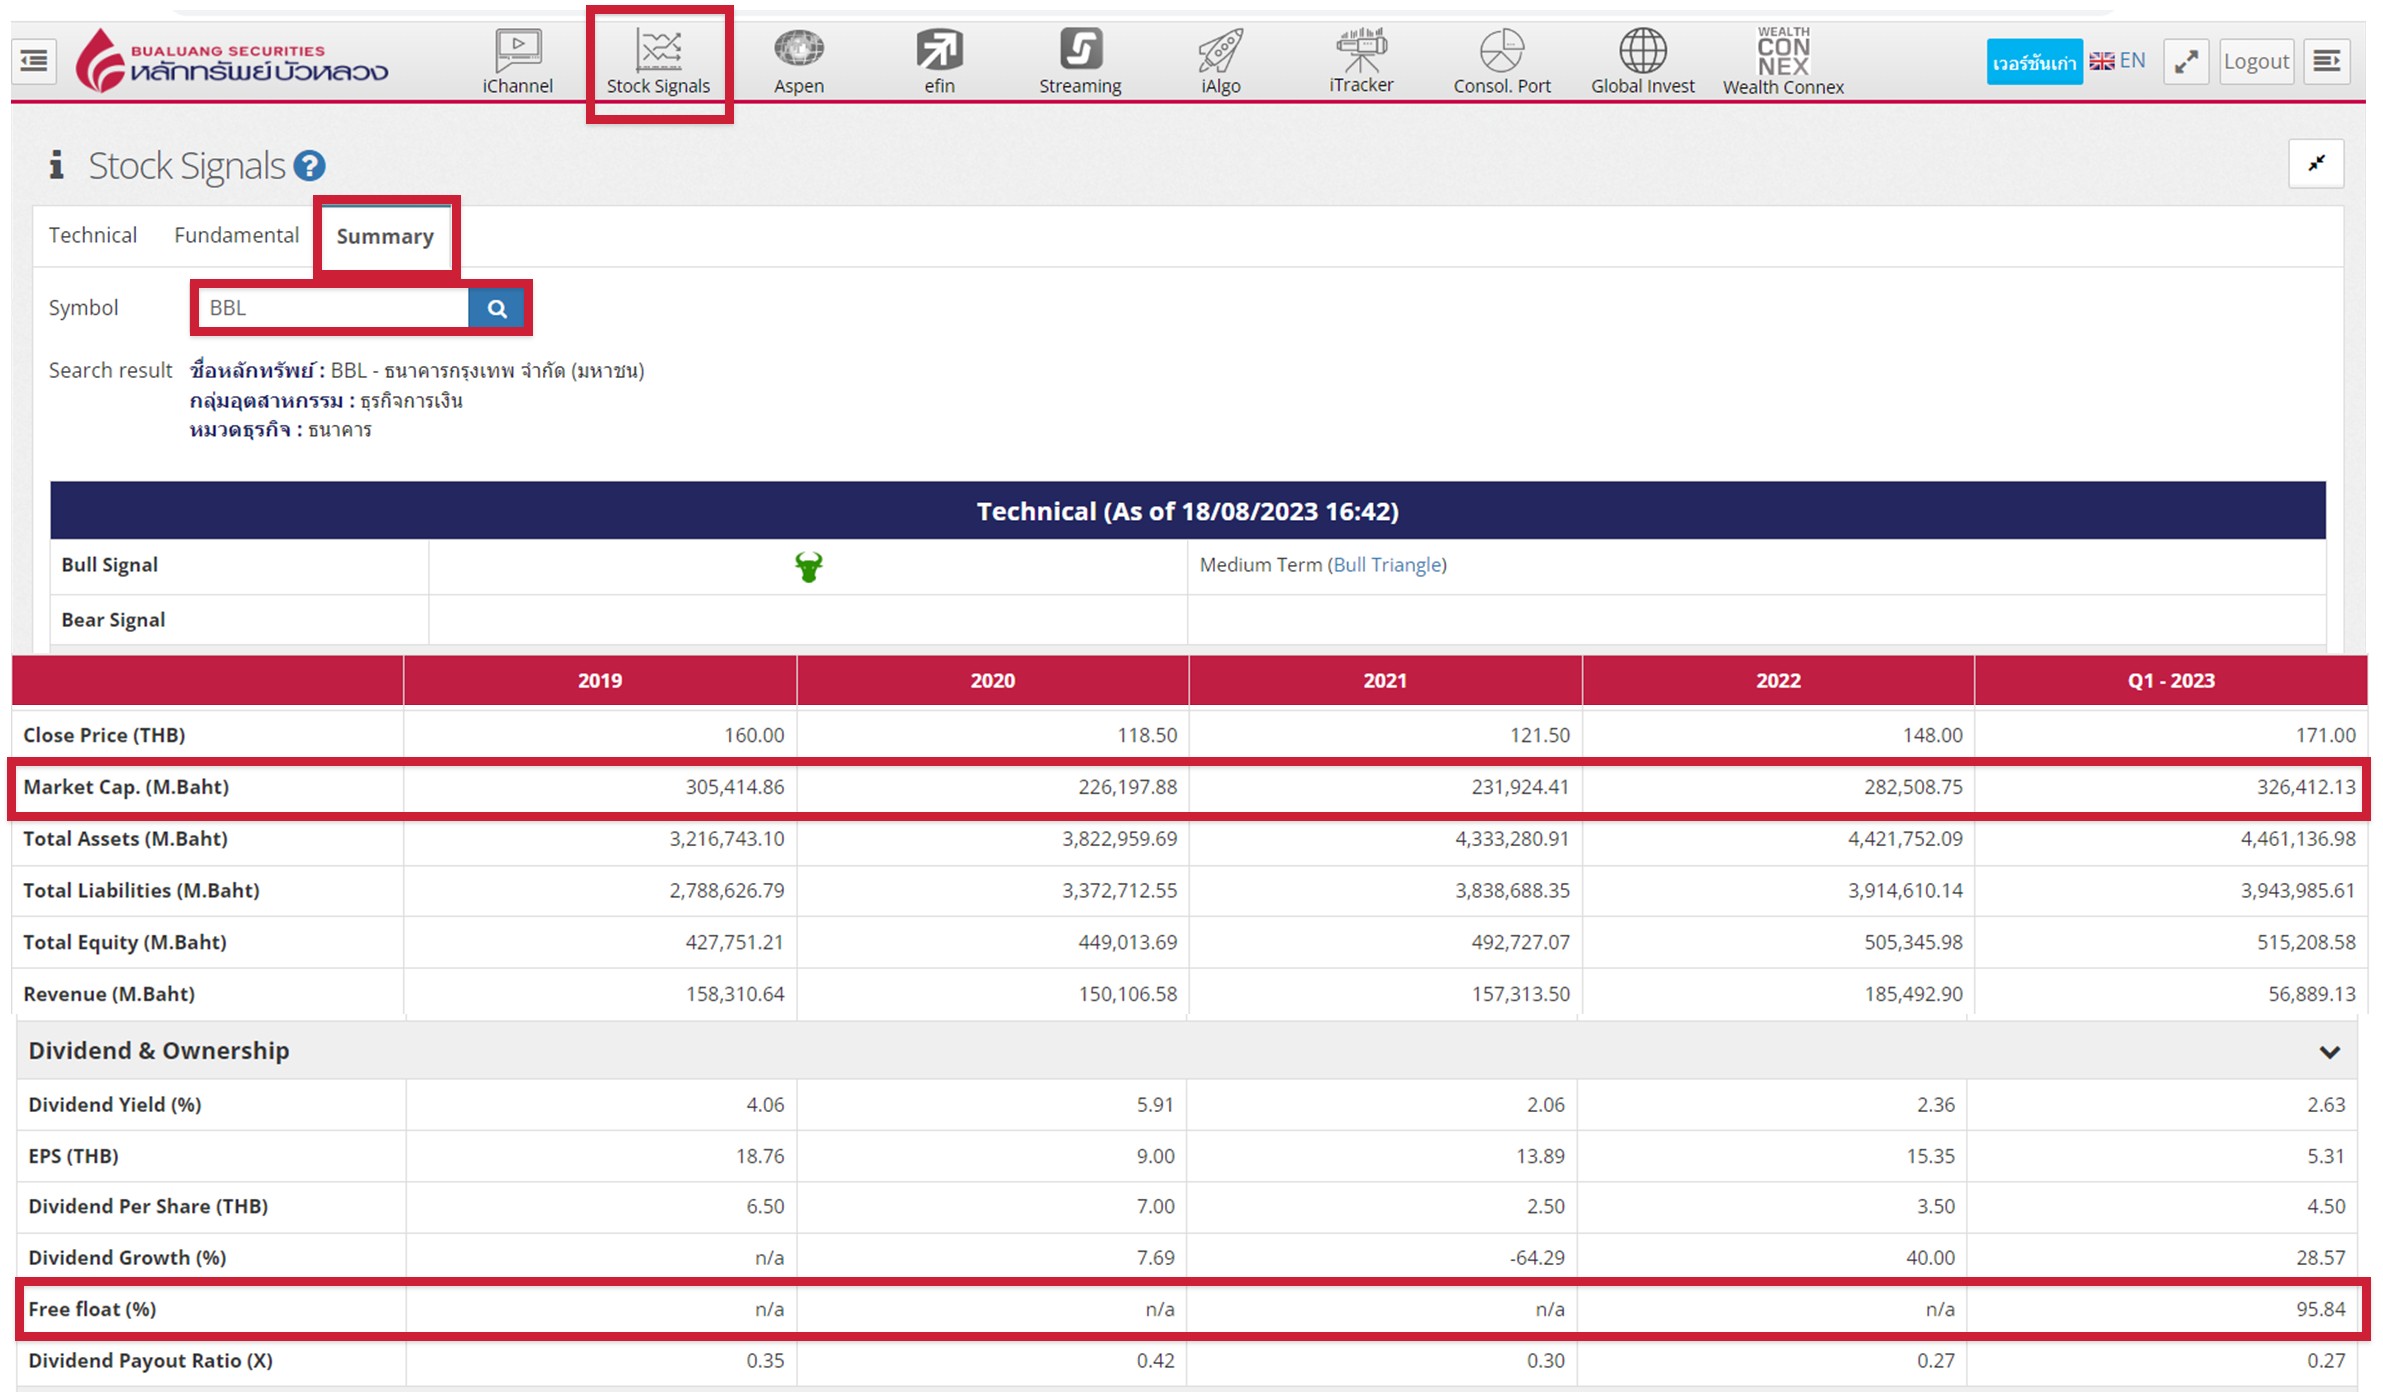The image size is (2383, 1392).
Task: Click EPS value 18.76
Action: (x=760, y=1156)
